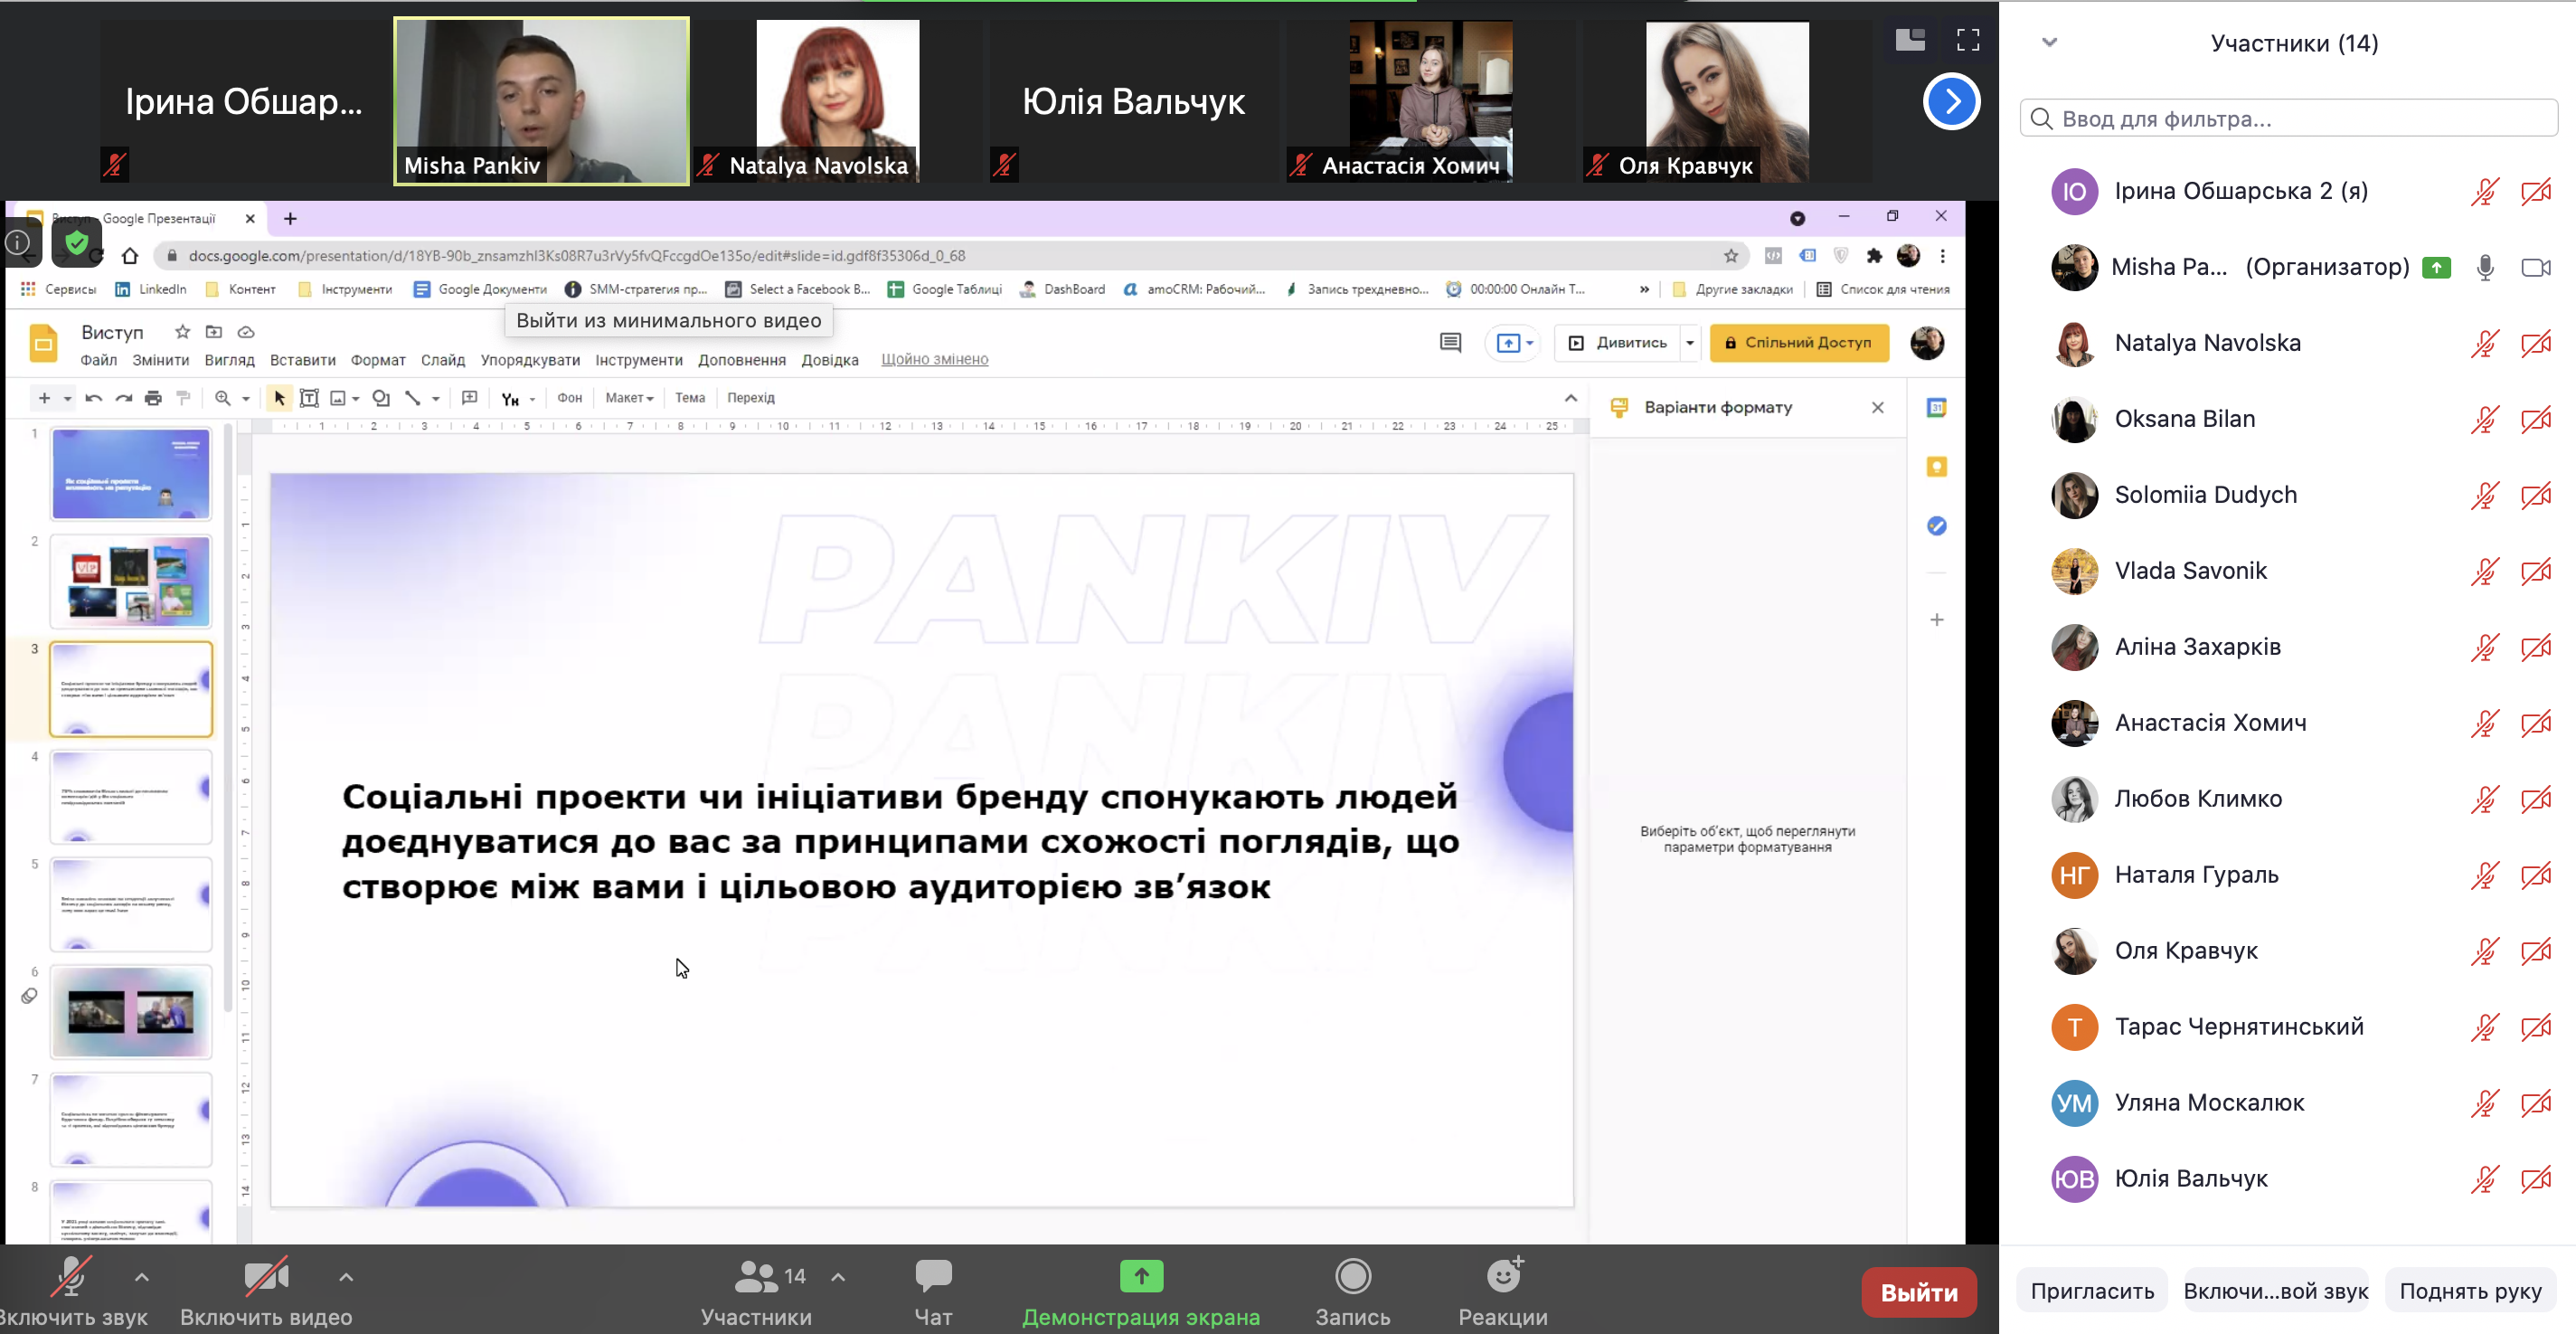Click the Спільний Доступ button
Image resolution: width=2576 pixels, height=1334 pixels.
(x=1799, y=343)
